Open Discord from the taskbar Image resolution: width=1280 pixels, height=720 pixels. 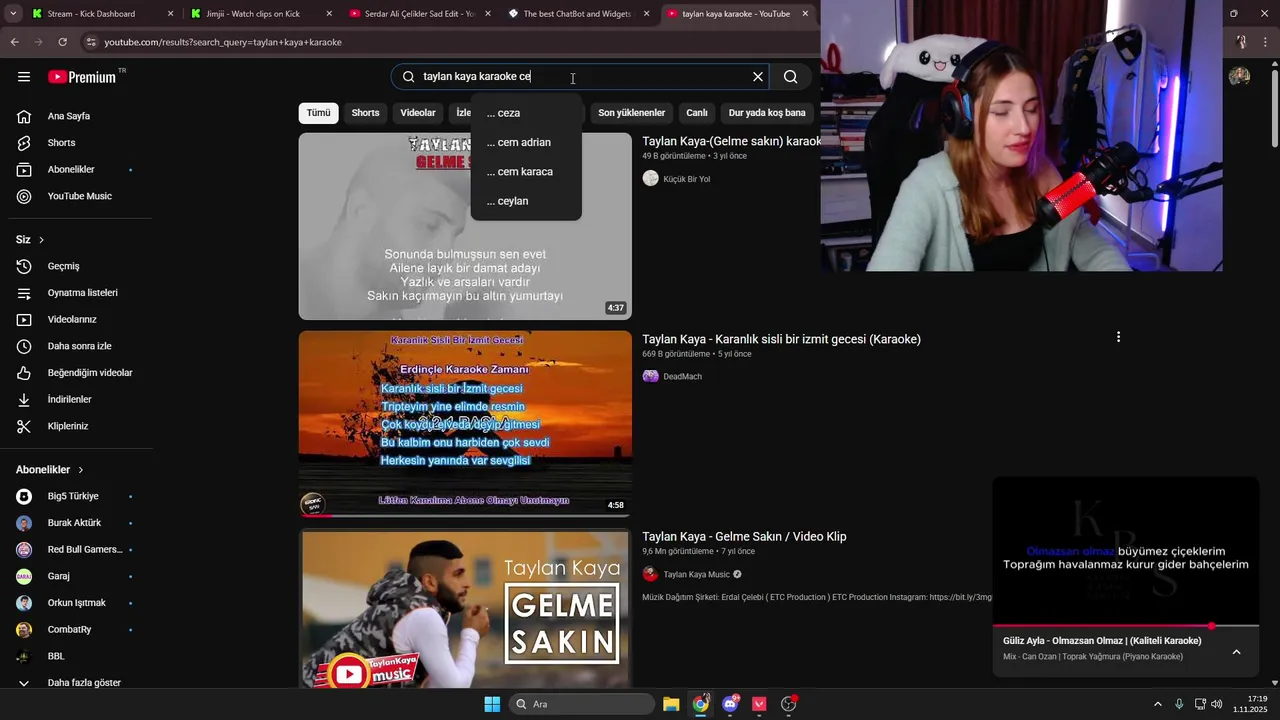pyautogui.click(x=730, y=704)
